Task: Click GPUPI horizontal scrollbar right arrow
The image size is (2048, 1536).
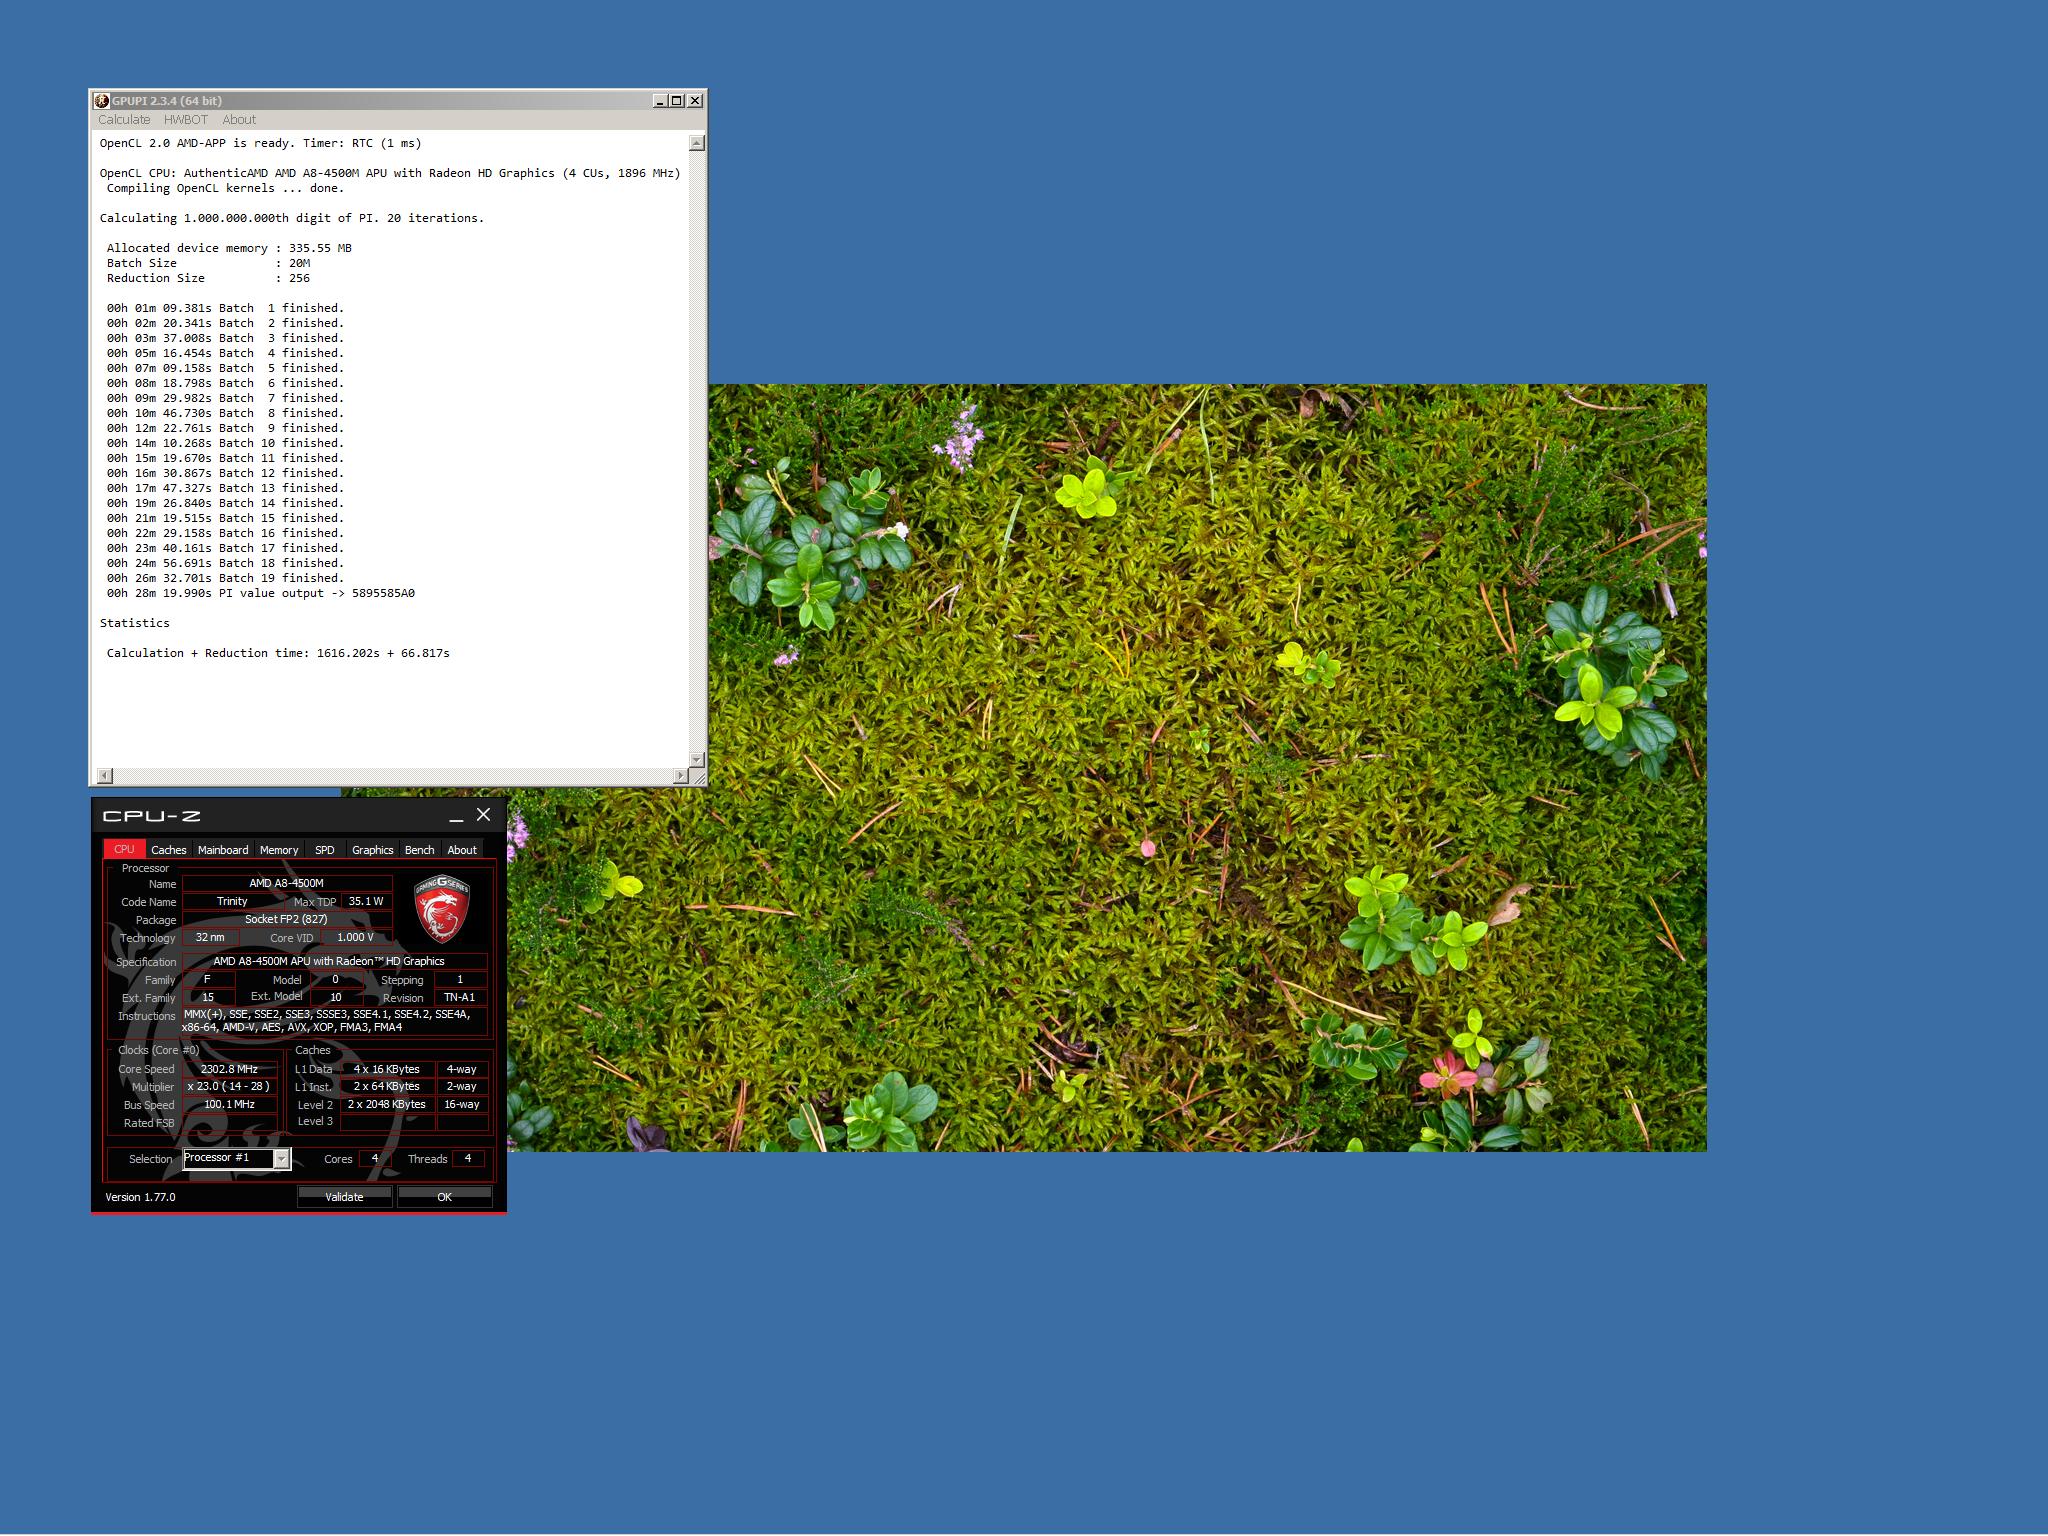Action: (x=680, y=776)
